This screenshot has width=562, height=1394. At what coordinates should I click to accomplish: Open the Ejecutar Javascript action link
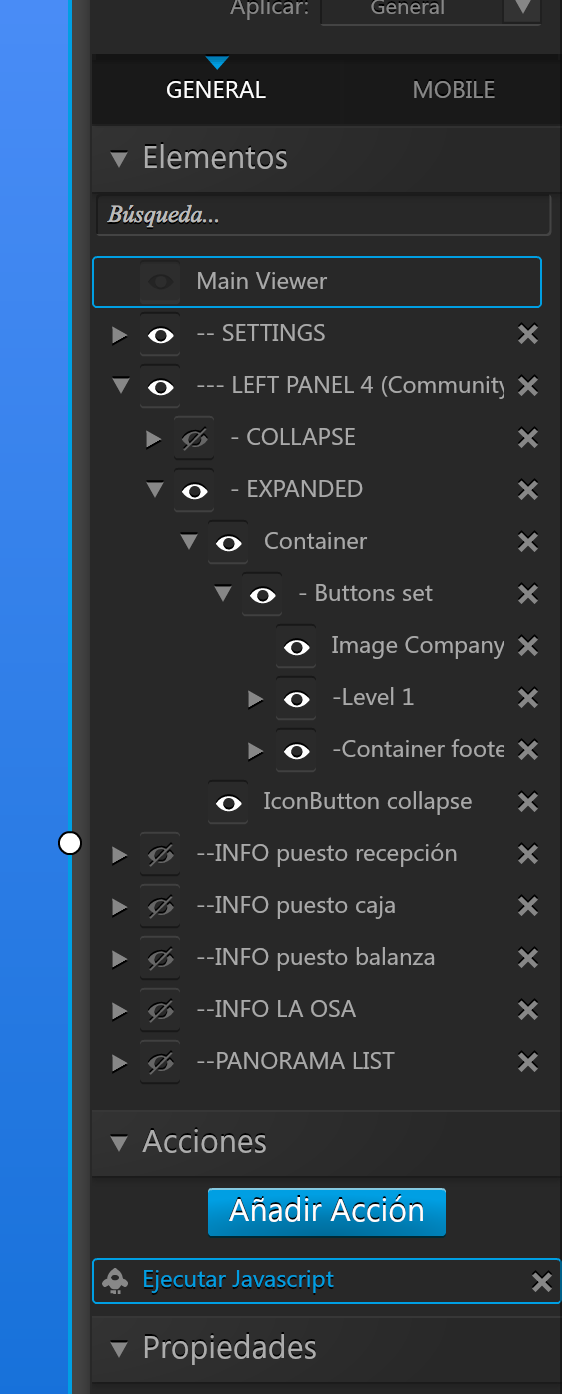click(238, 1280)
